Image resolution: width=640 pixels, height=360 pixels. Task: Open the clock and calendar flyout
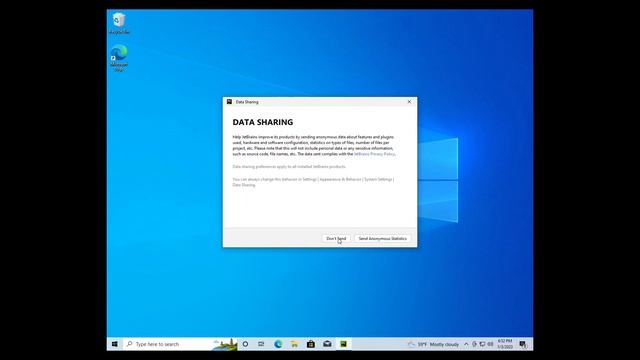coord(505,344)
